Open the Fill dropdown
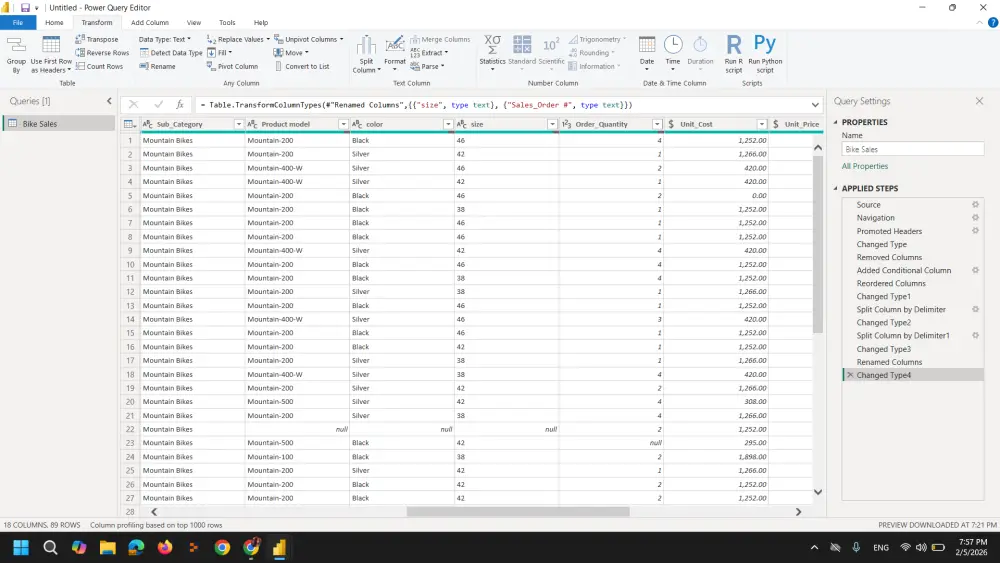This screenshot has height=563, width=1000. coord(219,53)
